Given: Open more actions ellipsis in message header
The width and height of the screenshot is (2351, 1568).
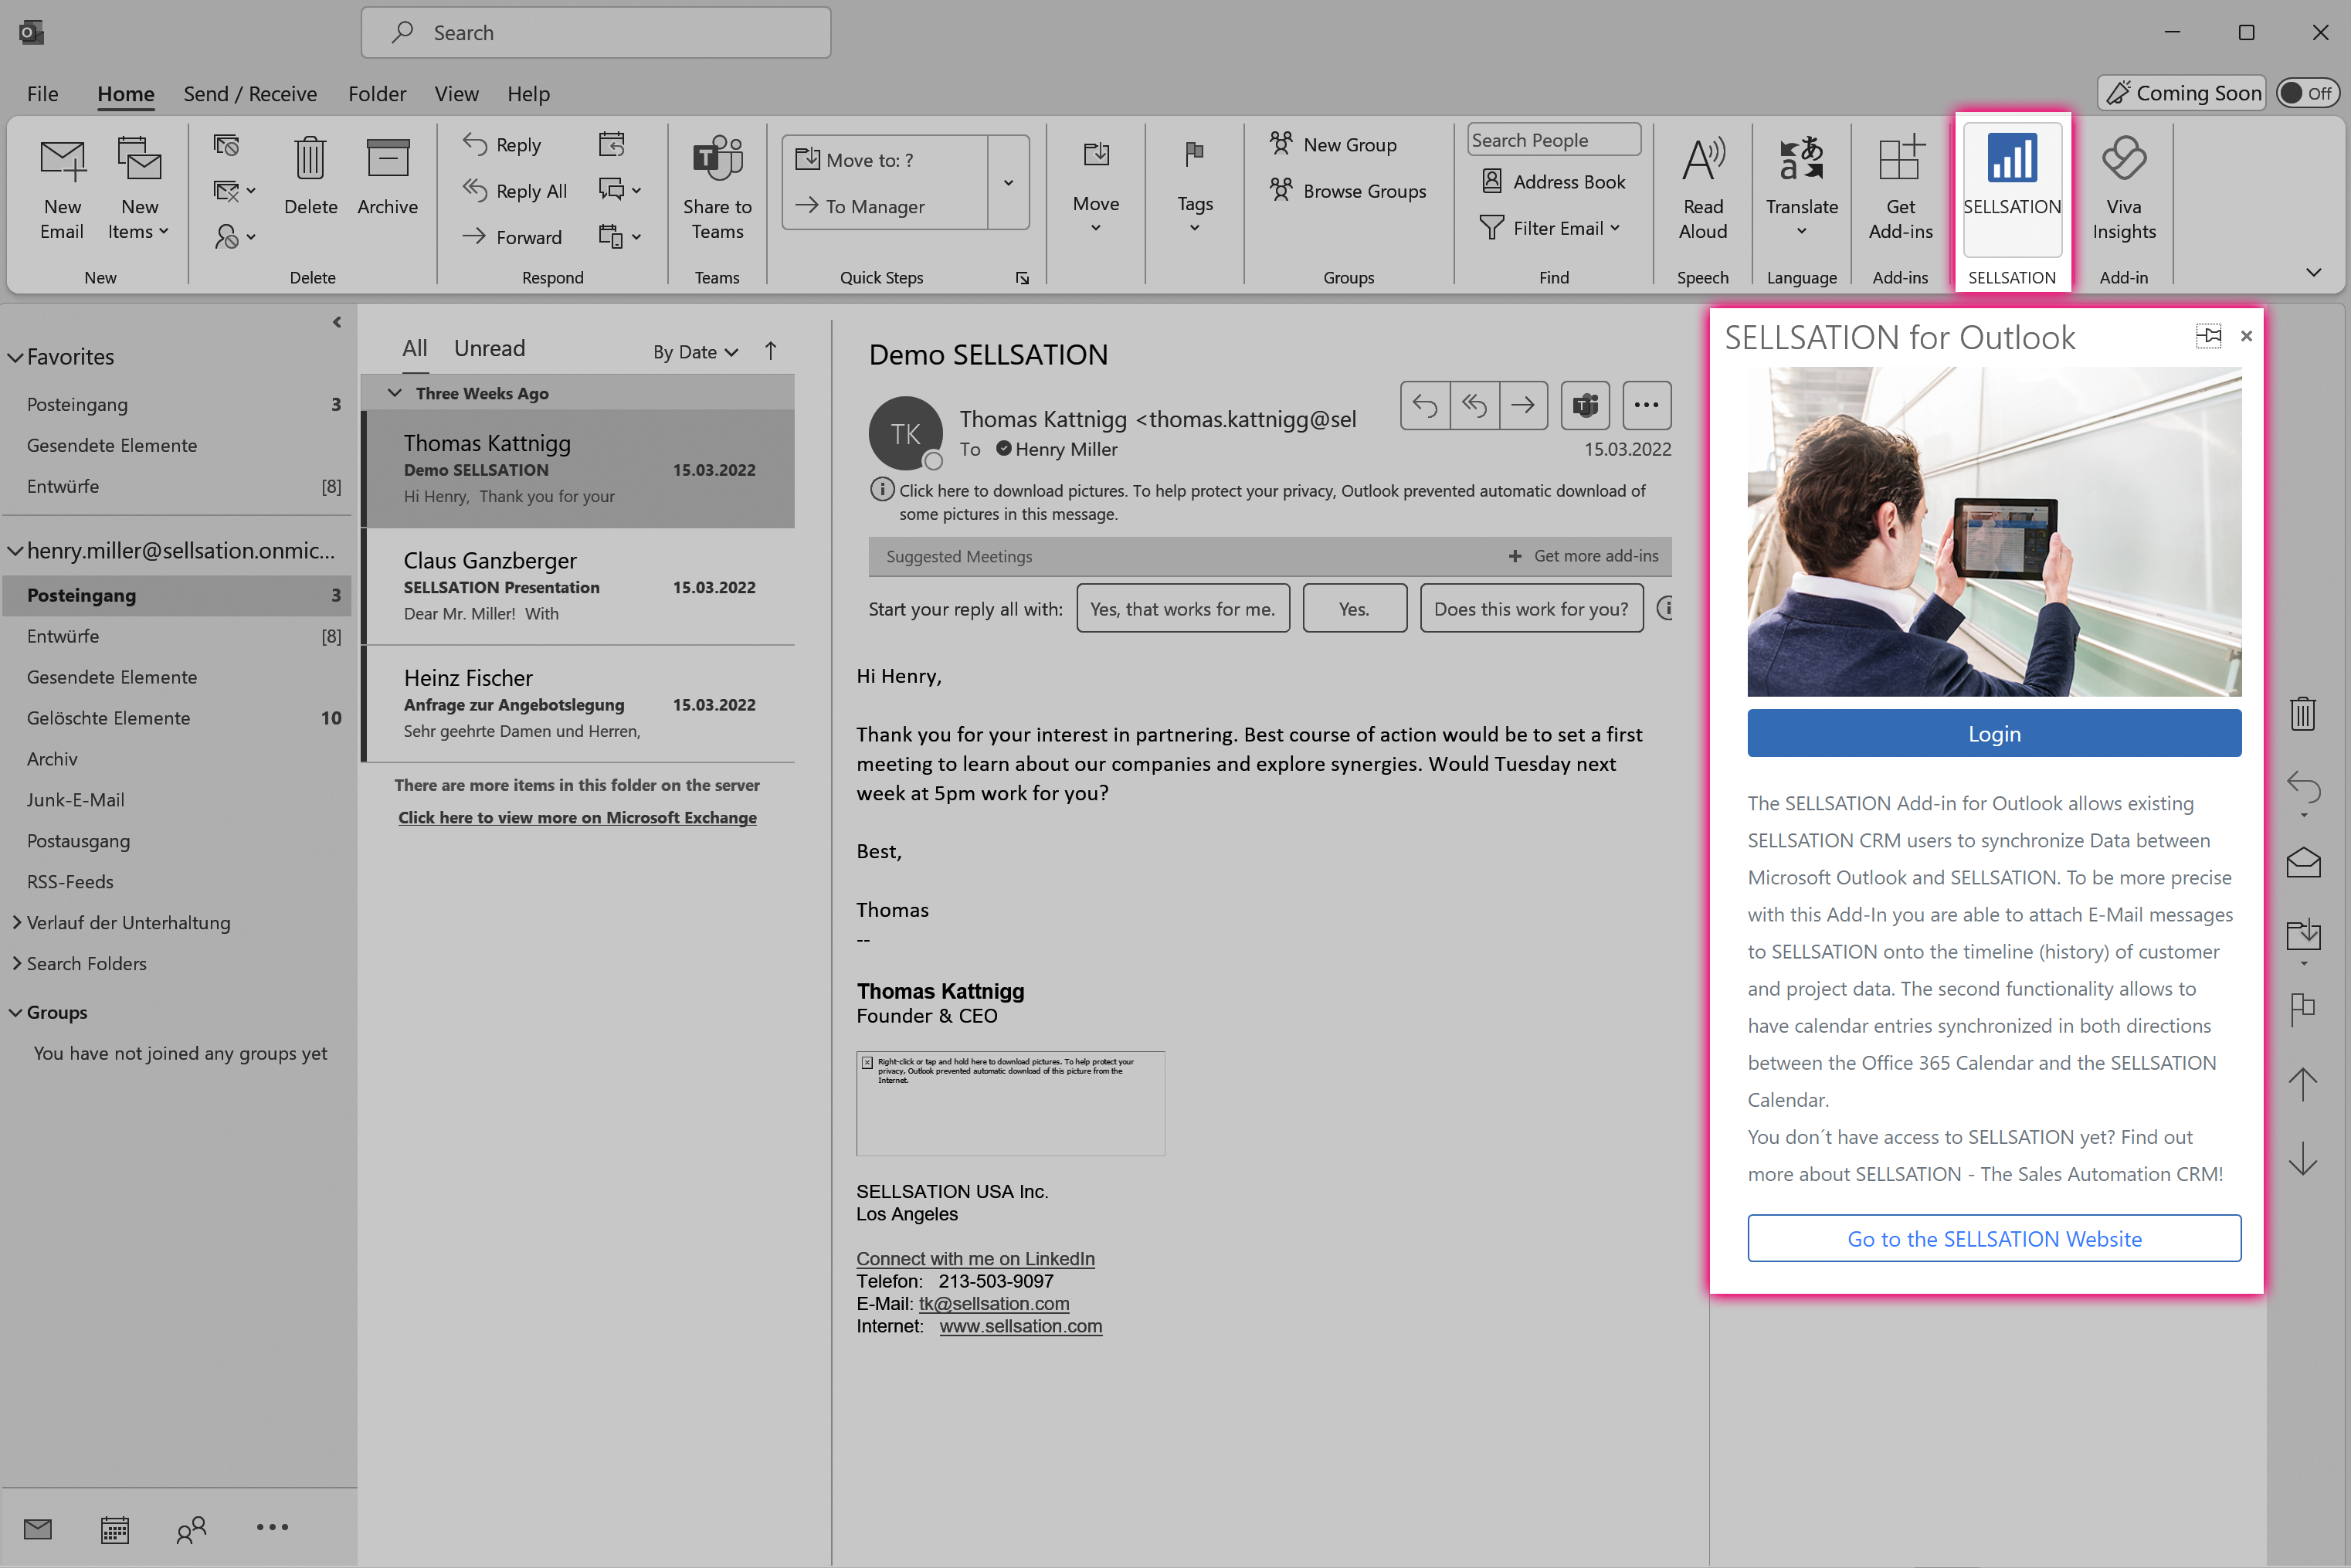Looking at the screenshot, I should 1646,405.
